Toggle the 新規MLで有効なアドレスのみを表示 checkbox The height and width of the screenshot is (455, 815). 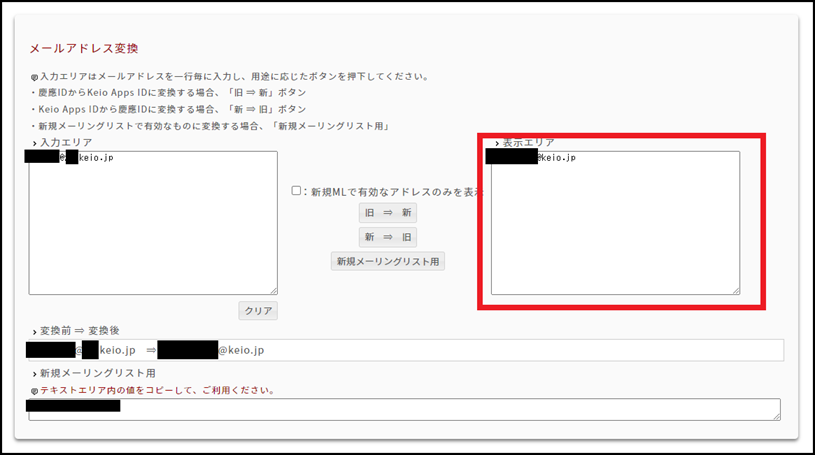[296, 191]
